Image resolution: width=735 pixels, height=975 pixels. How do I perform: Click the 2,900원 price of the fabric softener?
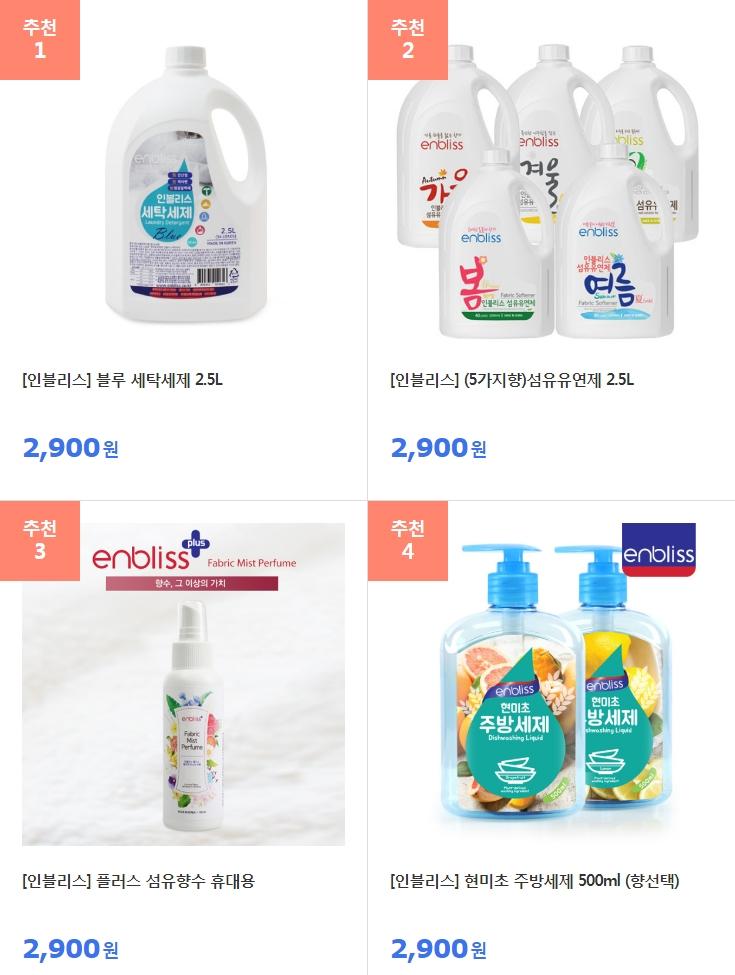[x=438, y=448]
